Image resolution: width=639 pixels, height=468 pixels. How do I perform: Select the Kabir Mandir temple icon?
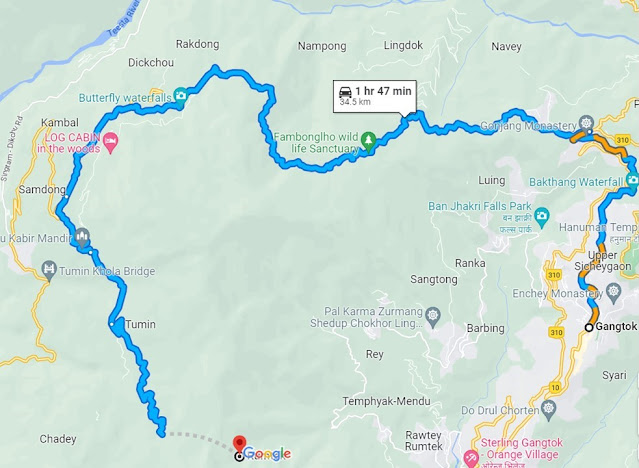pyautogui.click(x=82, y=237)
